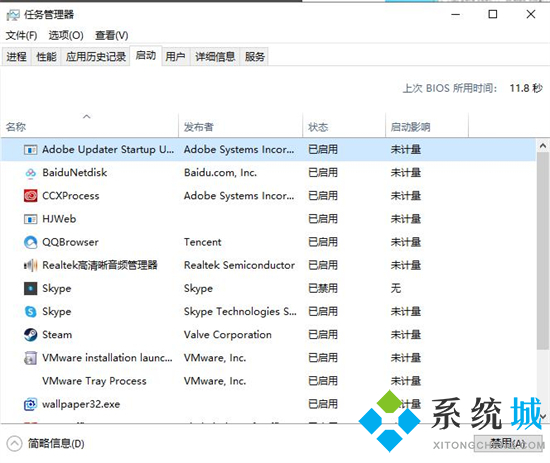Select the wallpaper32.exe row name
Screen dimensions: 550x463
point(81,404)
